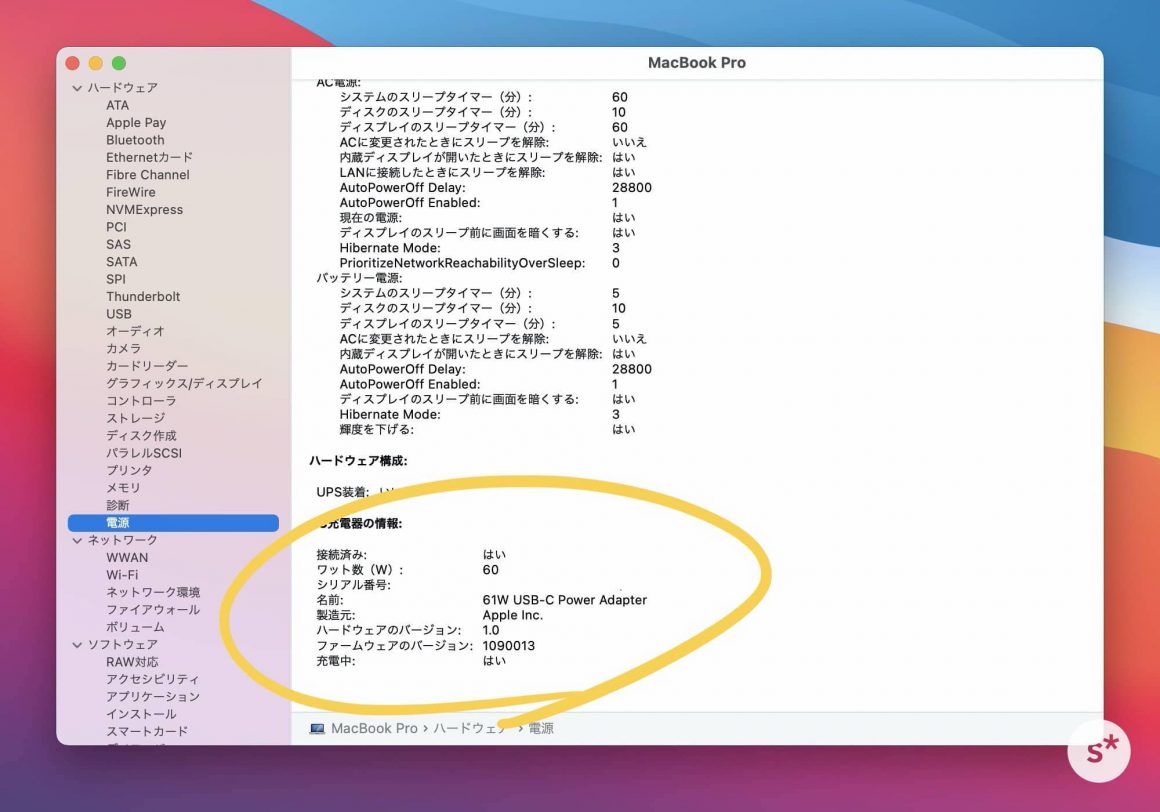The width and height of the screenshot is (1160, 812).
Task: Select Bluetooth in the hardware list
Action: pos(135,140)
